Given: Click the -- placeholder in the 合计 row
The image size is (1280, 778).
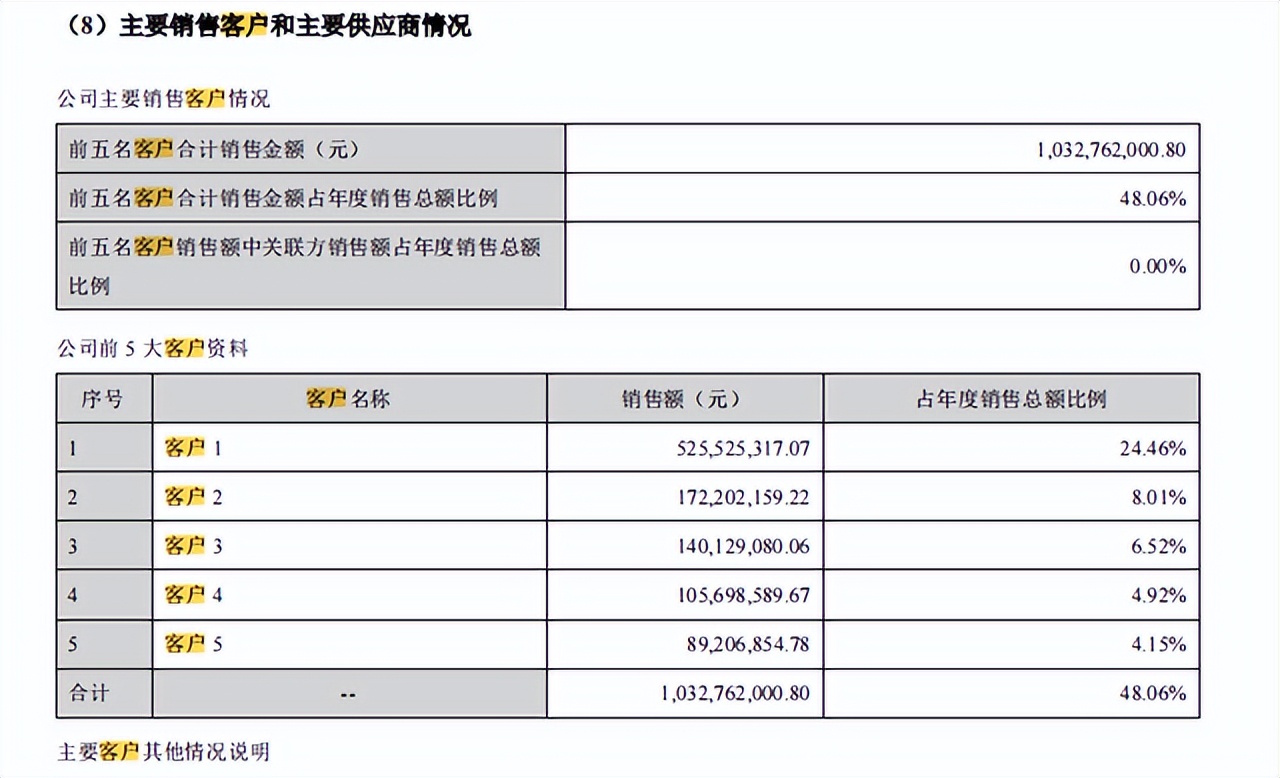Looking at the screenshot, I should click(x=348, y=694).
